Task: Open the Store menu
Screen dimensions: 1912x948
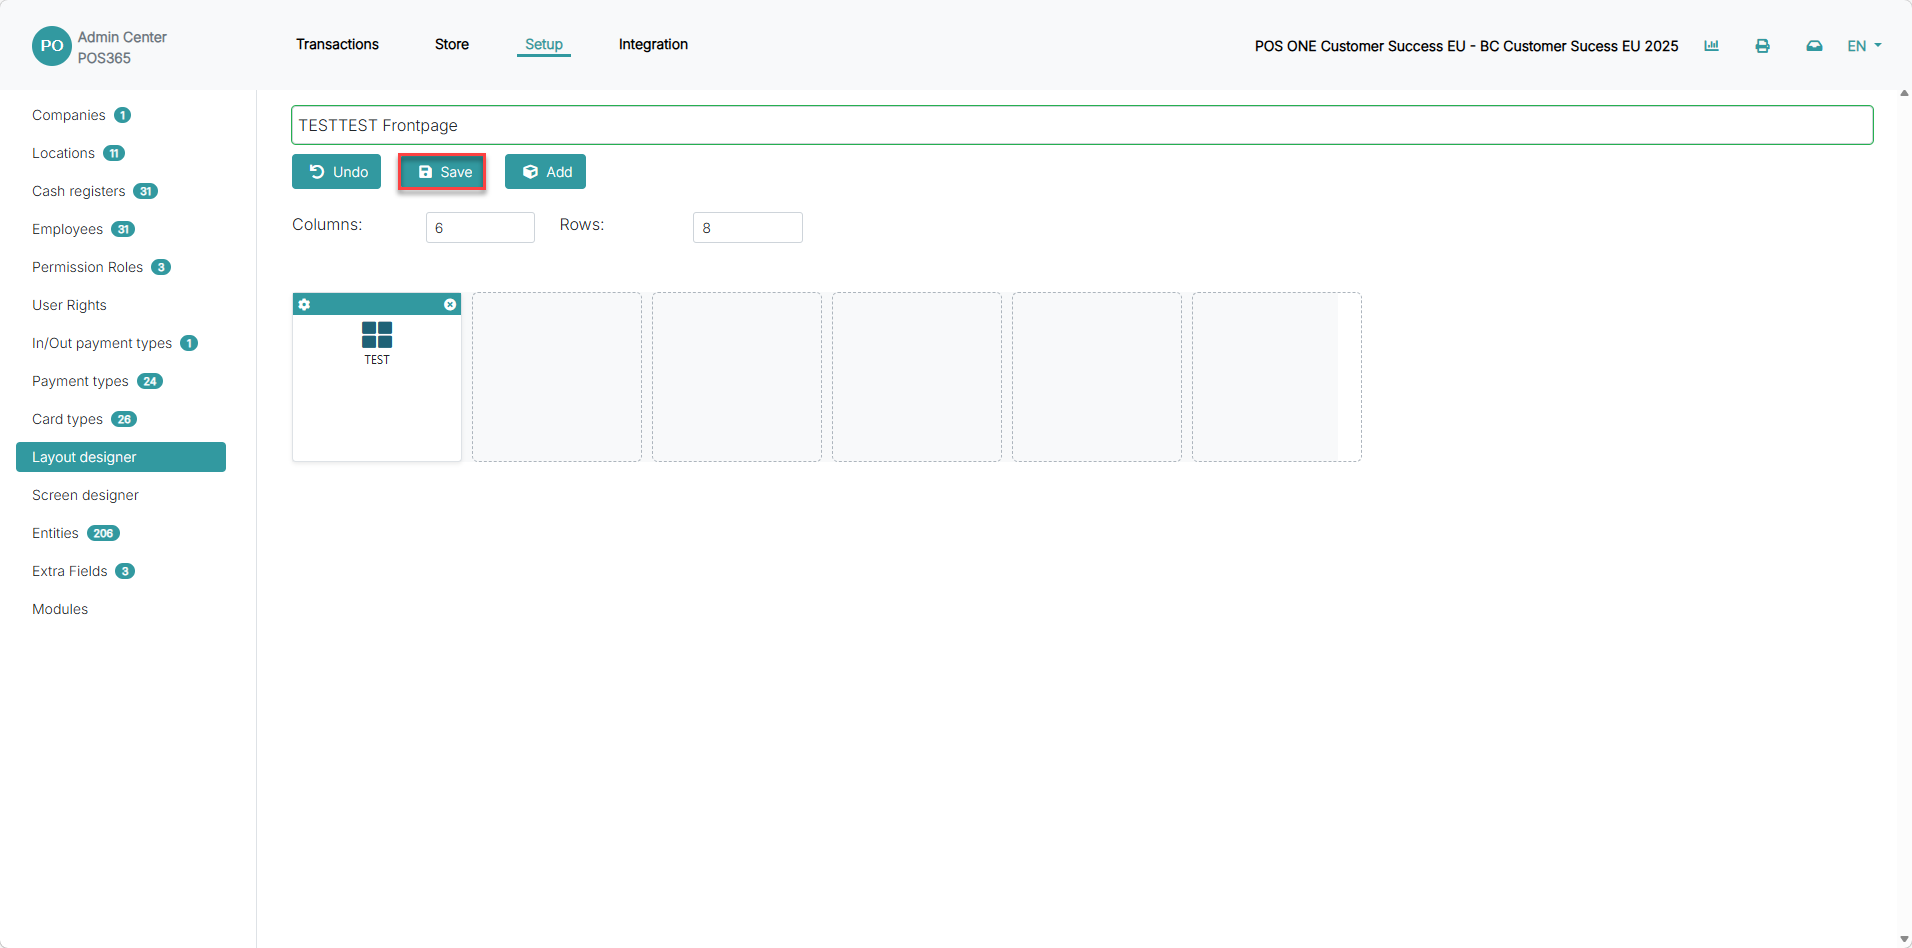Action: pyautogui.click(x=452, y=44)
